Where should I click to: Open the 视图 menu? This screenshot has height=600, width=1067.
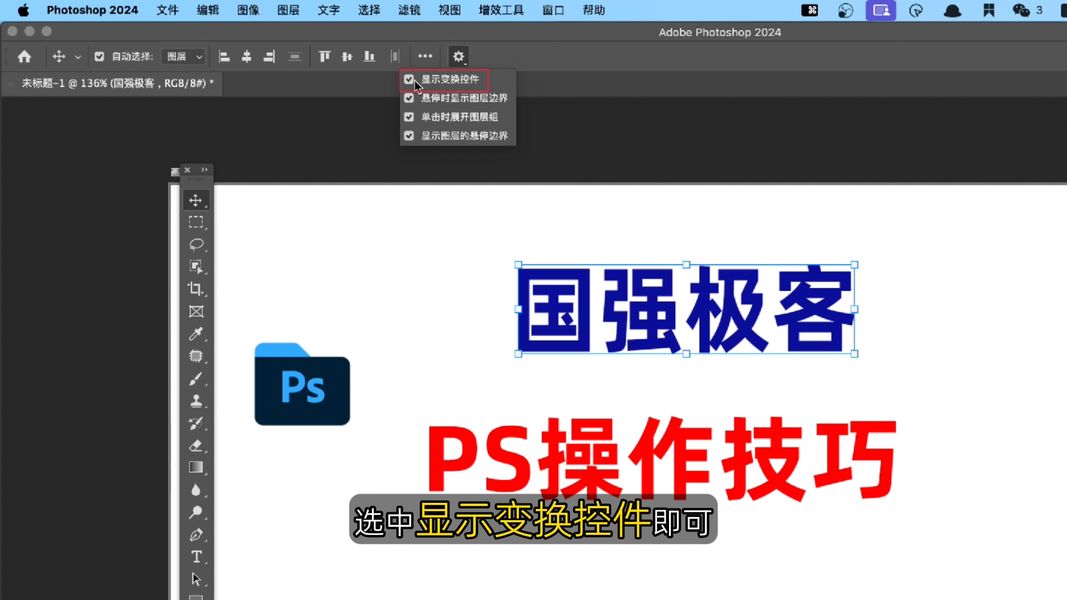(x=449, y=10)
